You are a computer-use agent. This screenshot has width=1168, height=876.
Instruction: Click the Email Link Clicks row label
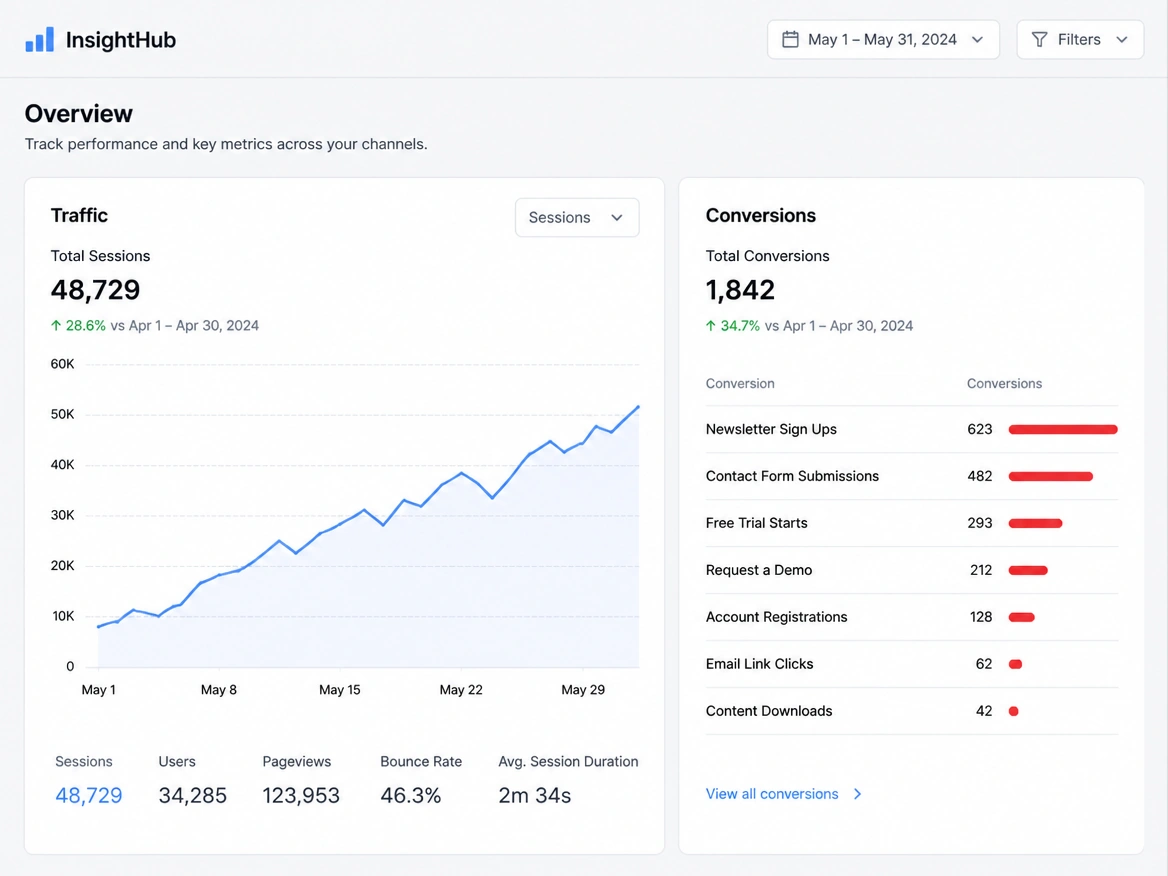click(x=759, y=664)
